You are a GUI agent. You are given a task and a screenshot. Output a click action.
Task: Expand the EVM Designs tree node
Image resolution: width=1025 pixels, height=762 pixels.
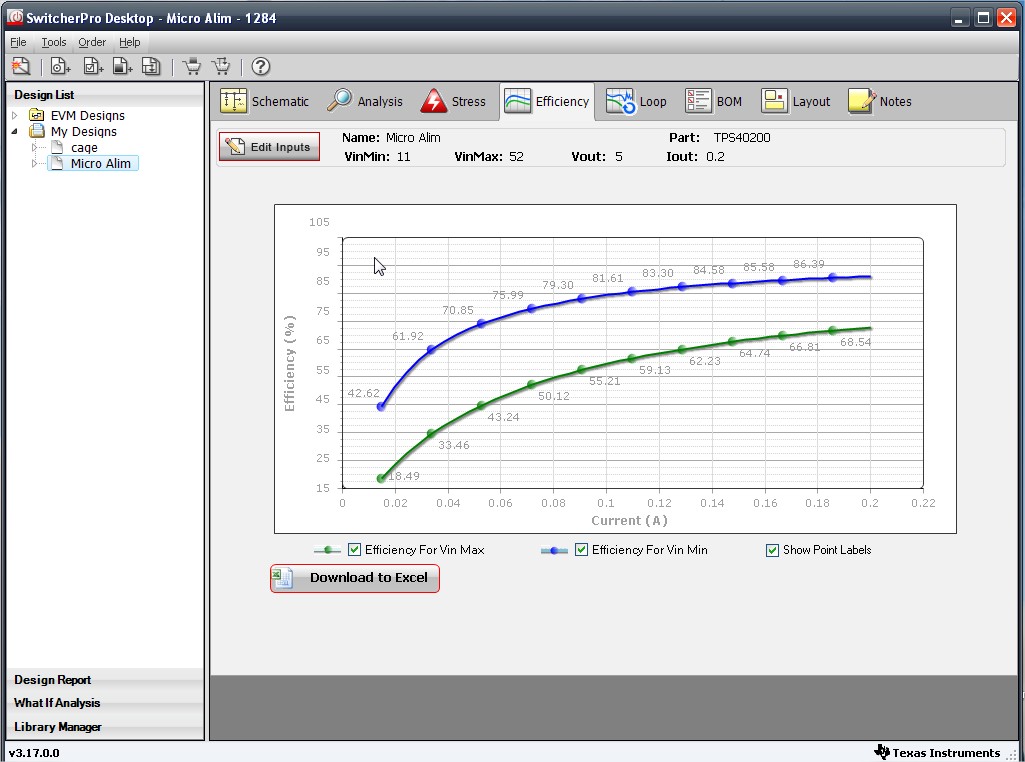[14, 115]
